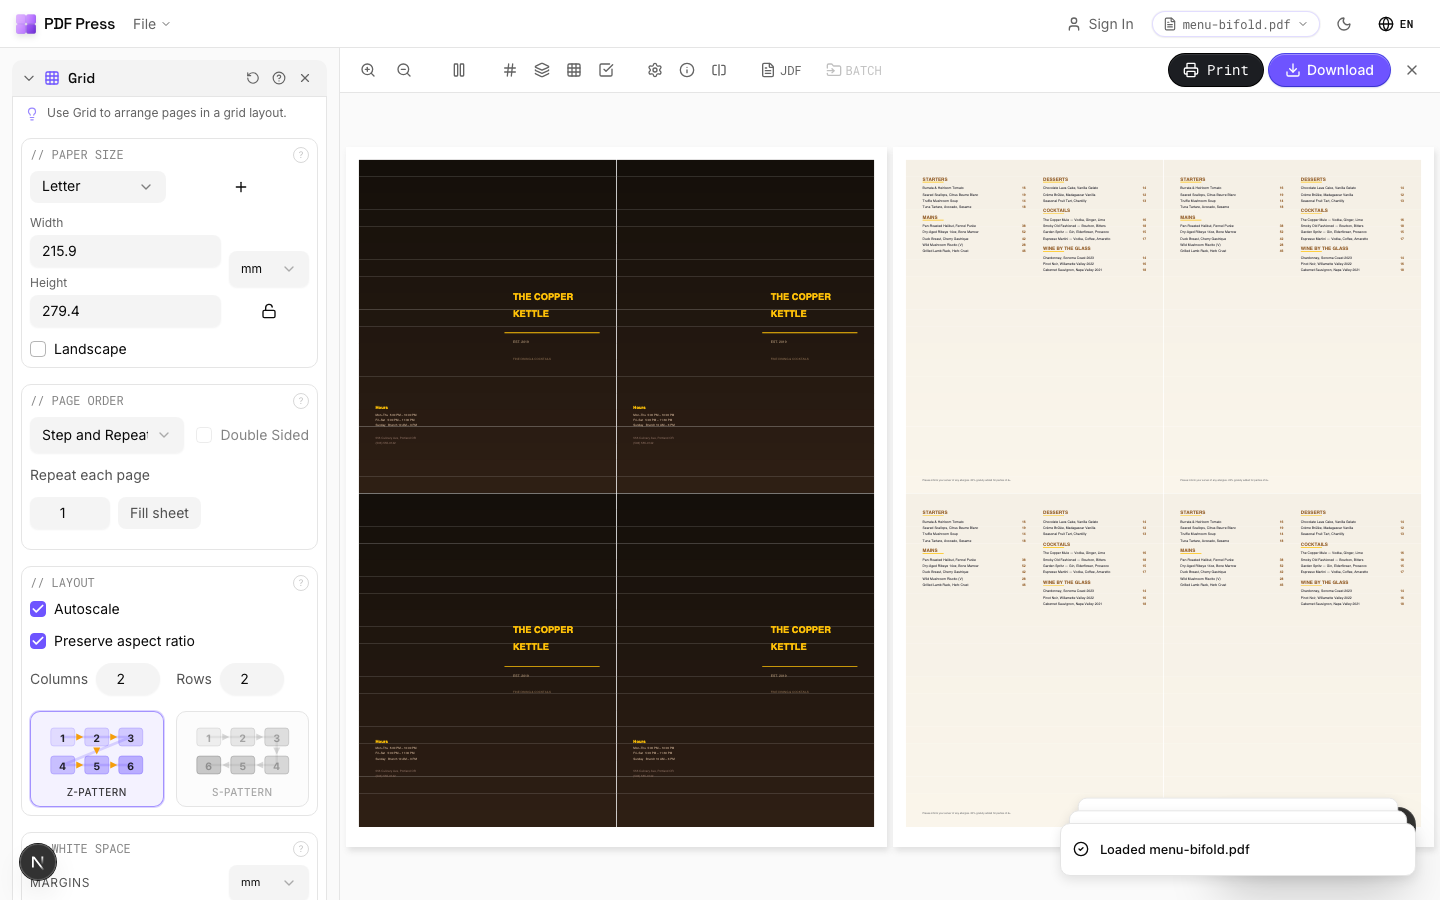Image resolution: width=1440 pixels, height=900 pixels.
Task: Click the Height input field
Action: click(x=125, y=311)
